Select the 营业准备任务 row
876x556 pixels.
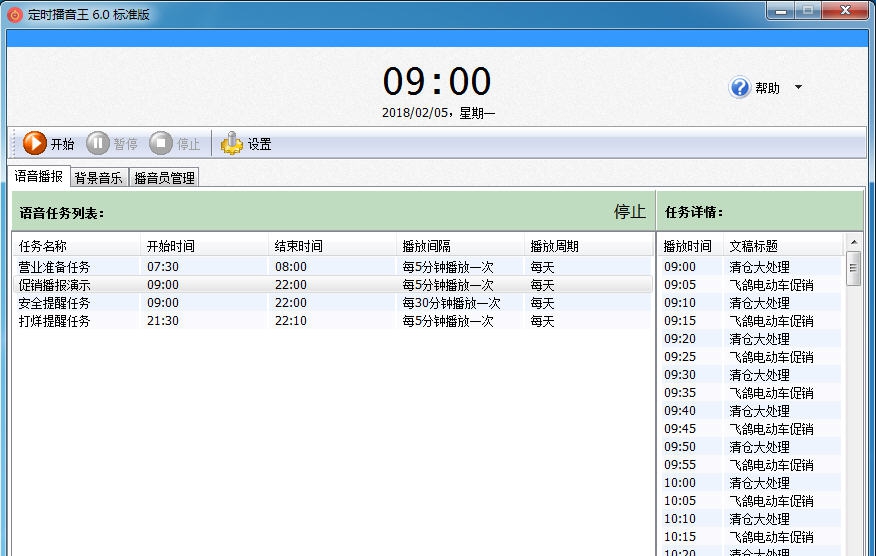(332, 267)
